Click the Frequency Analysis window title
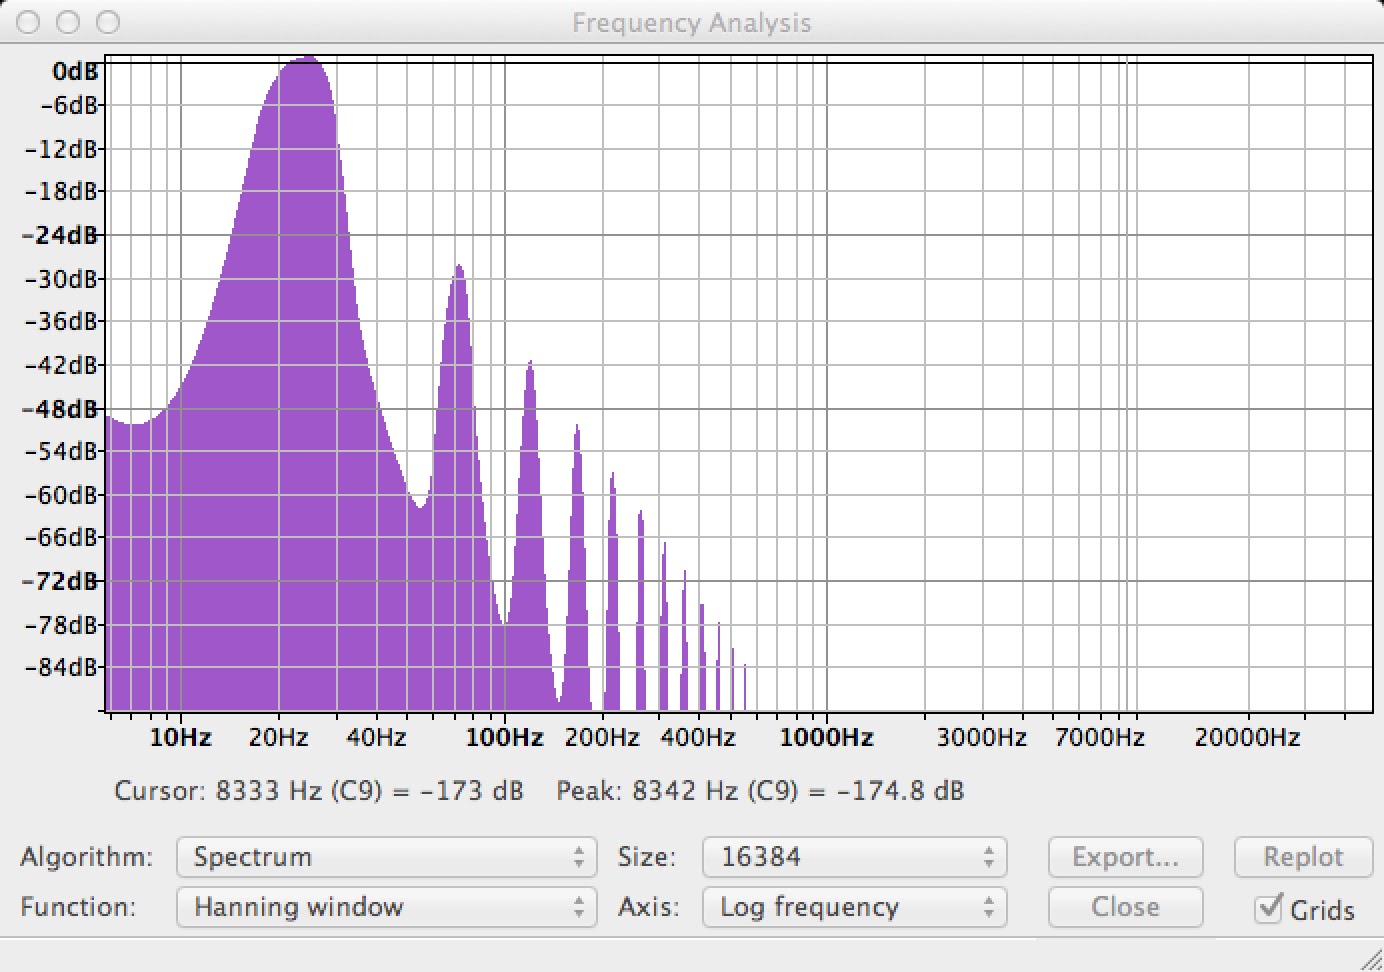This screenshot has height=972, width=1384. click(x=692, y=22)
